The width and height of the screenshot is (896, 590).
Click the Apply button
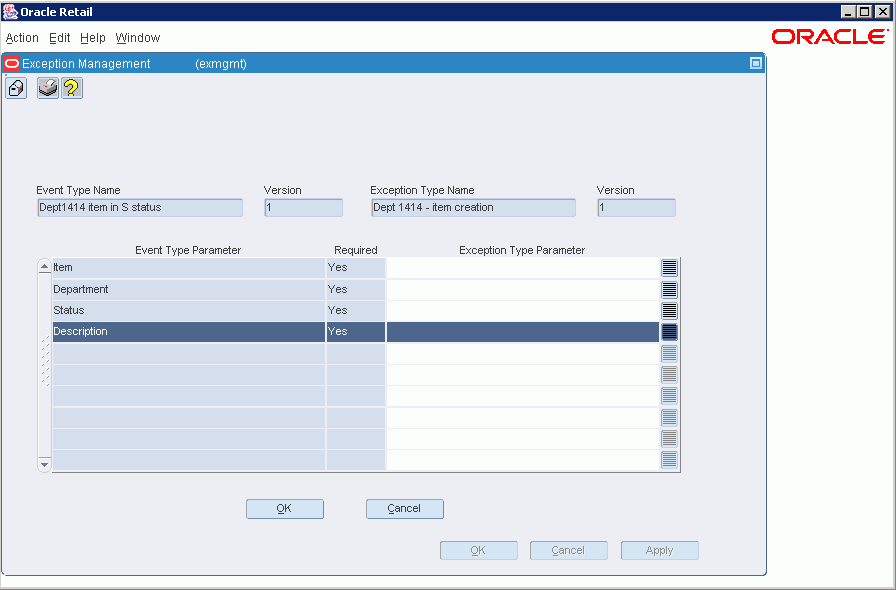pyautogui.click(x=659, y=551)
